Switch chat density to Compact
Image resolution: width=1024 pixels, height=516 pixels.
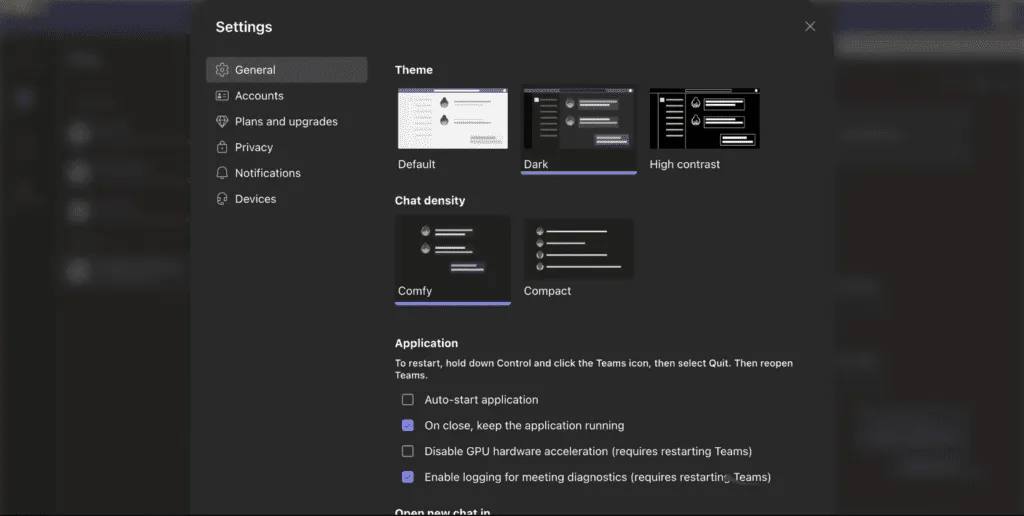(578, 249)
